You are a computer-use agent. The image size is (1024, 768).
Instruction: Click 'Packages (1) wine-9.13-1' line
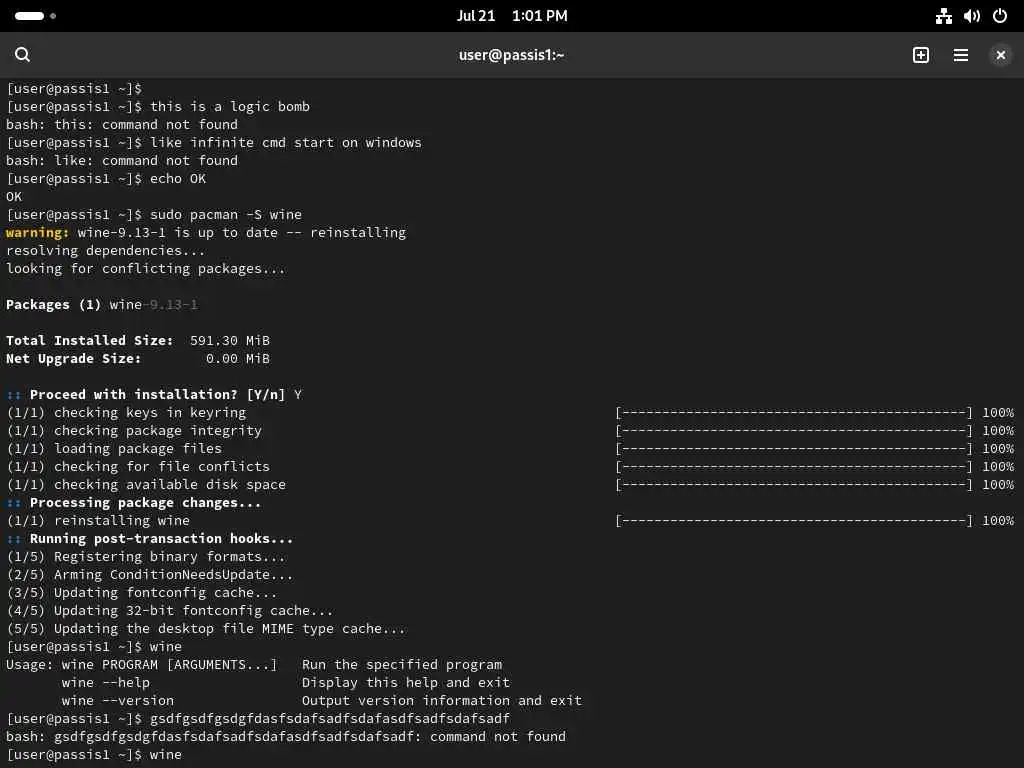102,304
